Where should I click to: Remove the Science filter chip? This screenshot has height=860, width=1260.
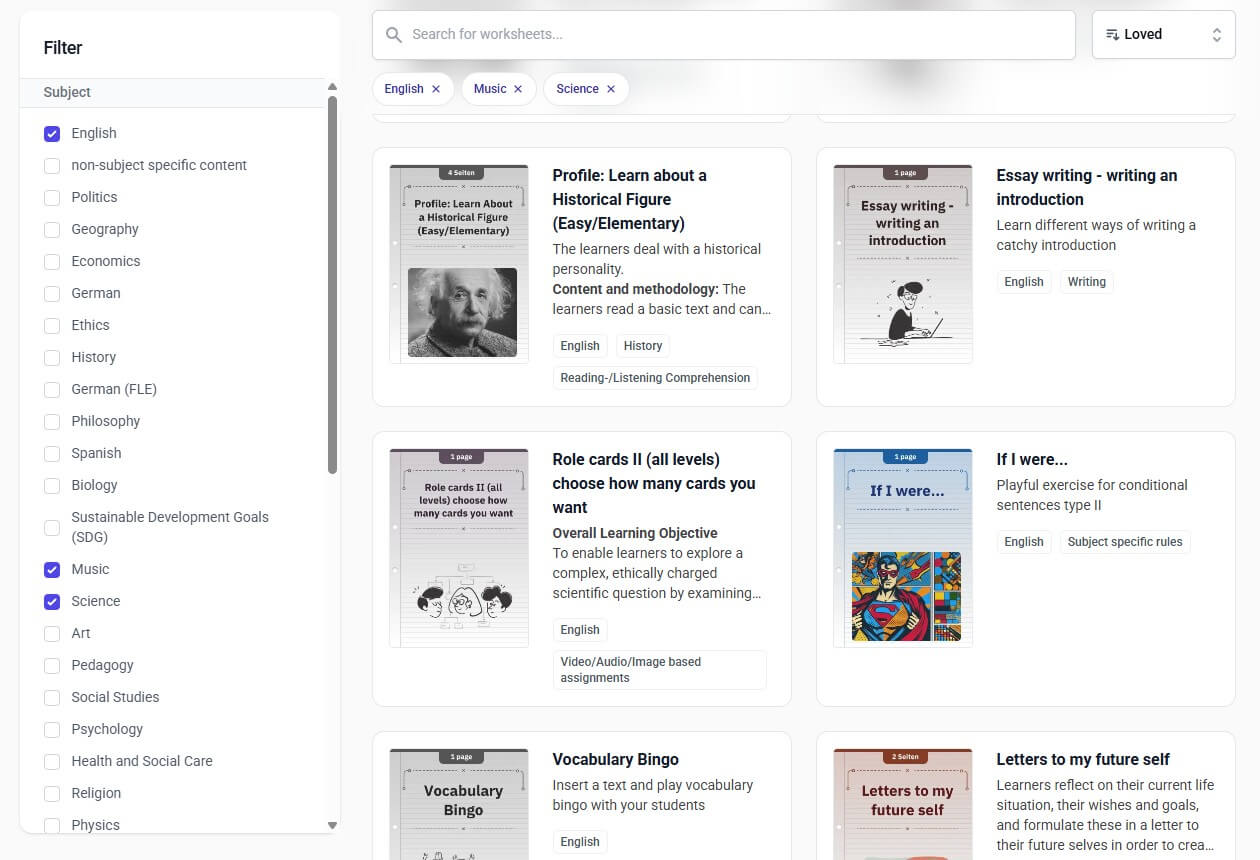[x=610, y=89]
